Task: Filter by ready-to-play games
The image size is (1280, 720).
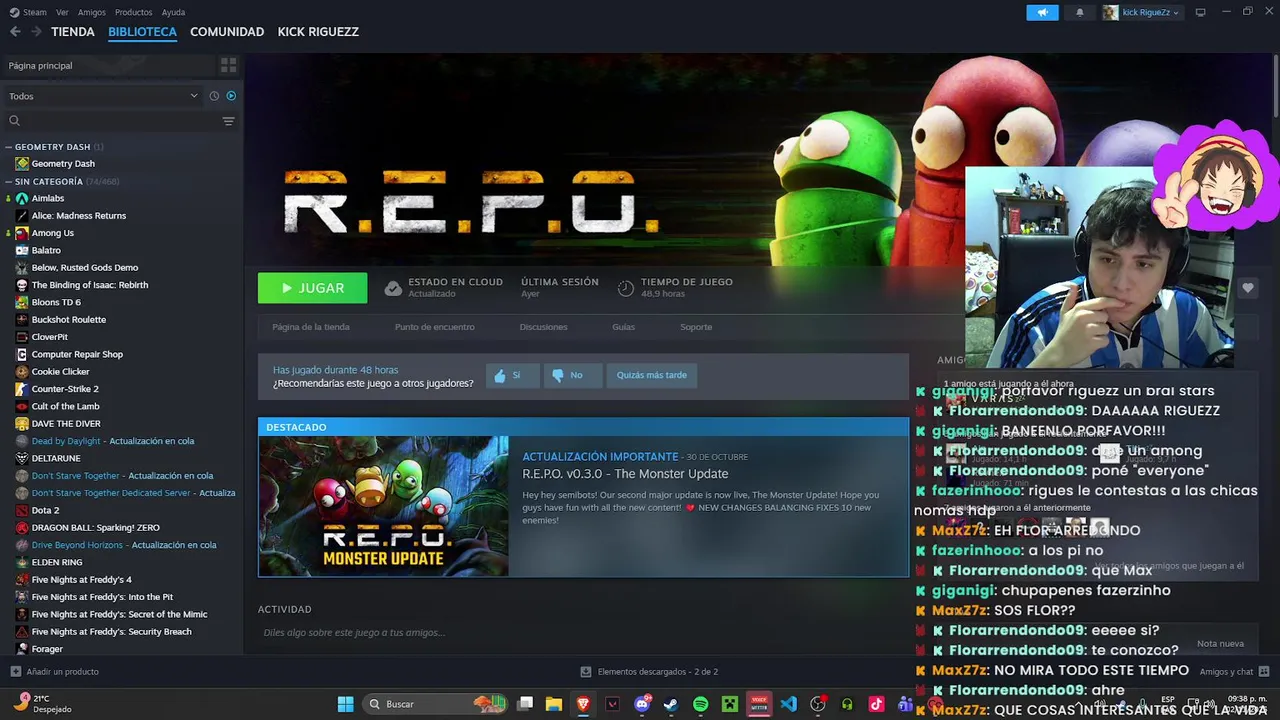Action: pyautogui.click(x=231, y=96)
